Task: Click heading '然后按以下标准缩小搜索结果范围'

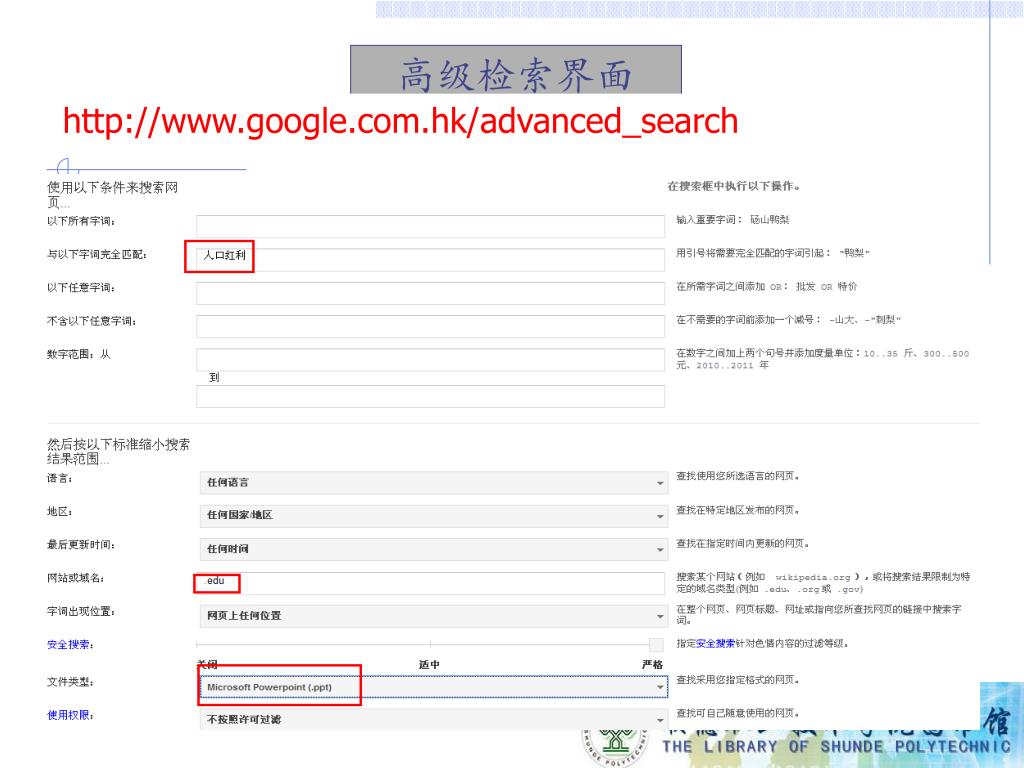Action: coord(118,451)
